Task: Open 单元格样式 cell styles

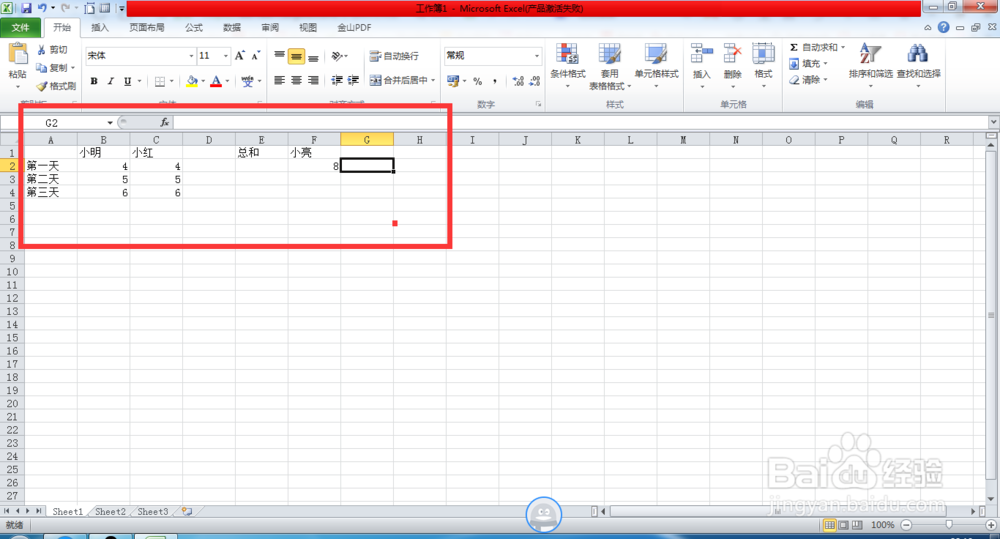Action: (656, 66)
